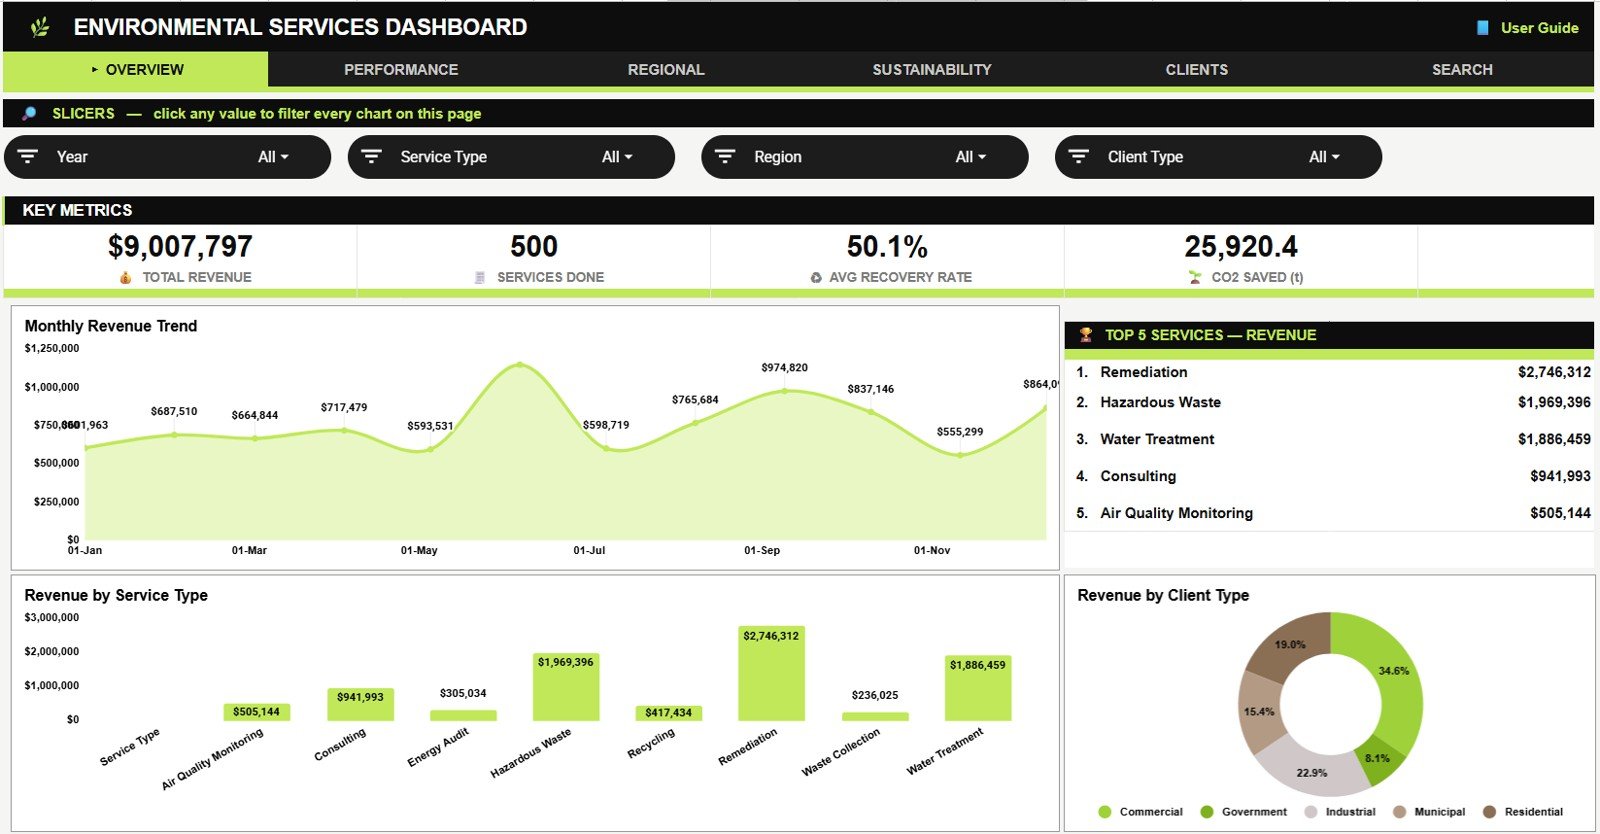Click the slicers magnifier icon
1600x834 pixels.
(x=29, y=114)
